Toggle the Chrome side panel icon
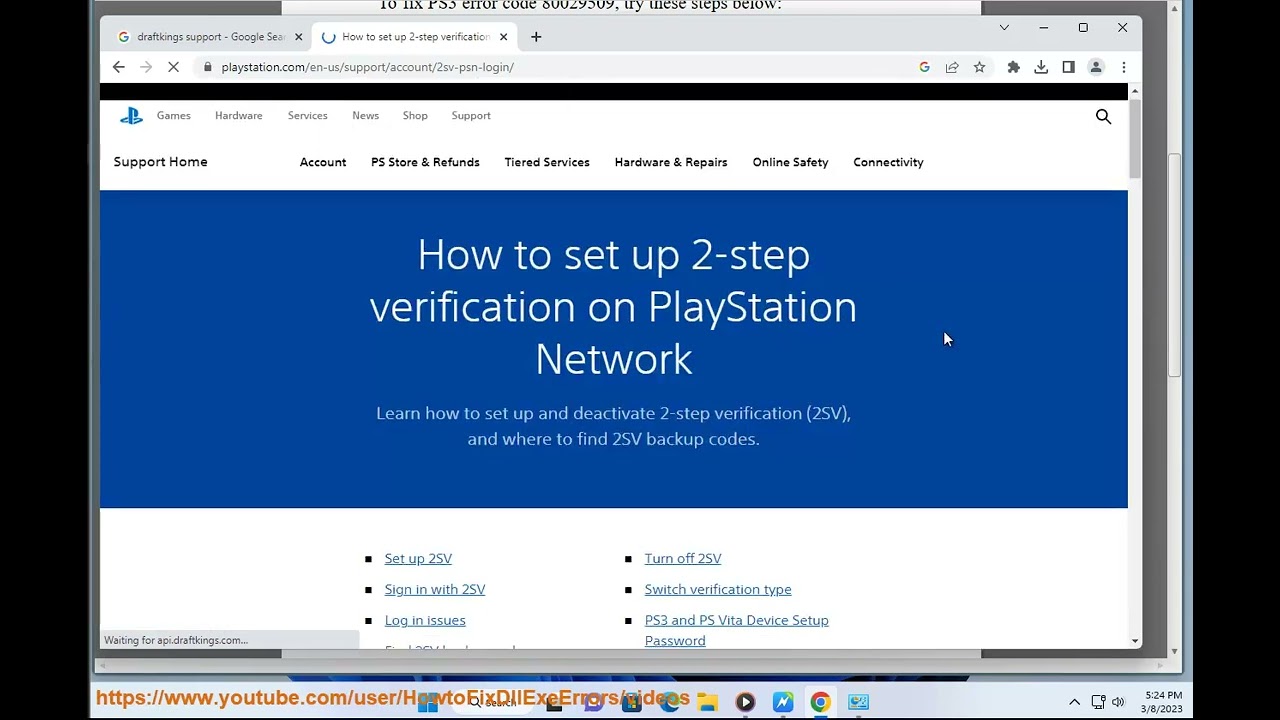 click(1068, 67)
